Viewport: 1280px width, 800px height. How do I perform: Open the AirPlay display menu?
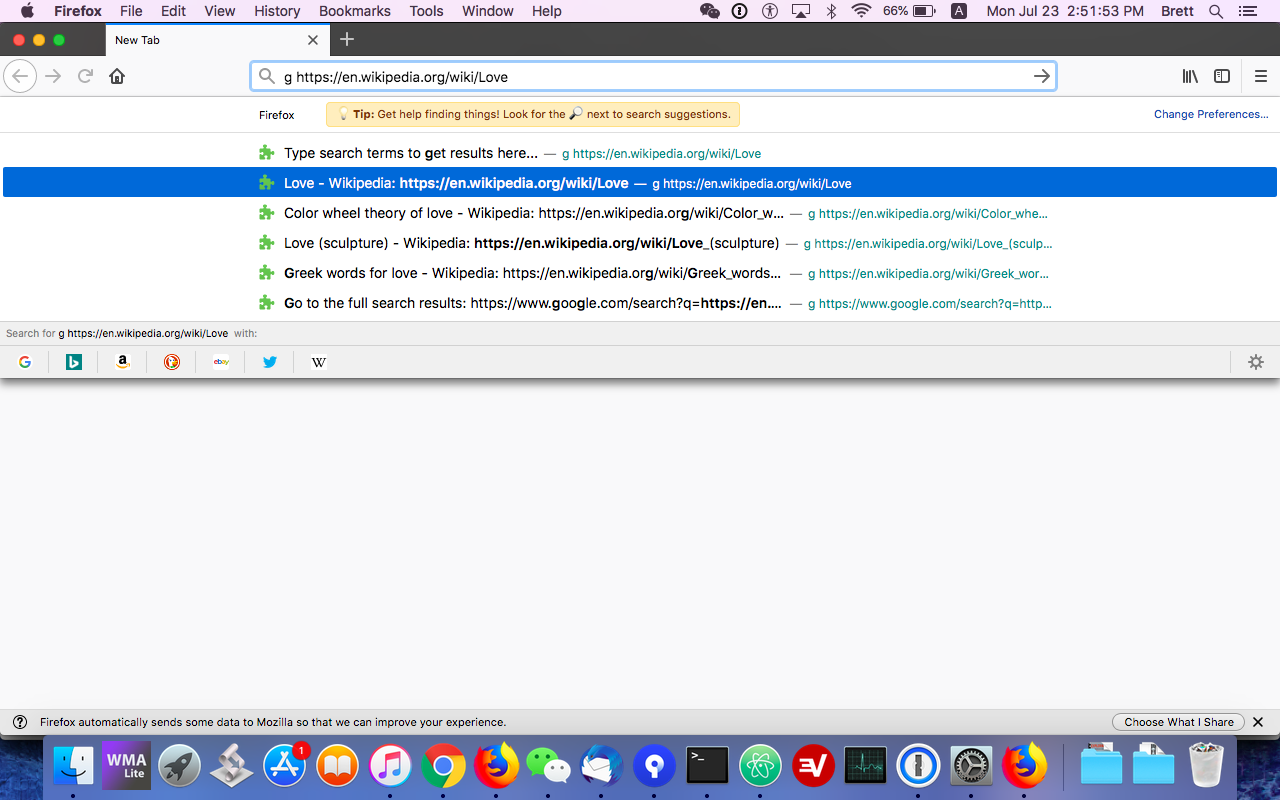pyautogui.click(x=800, y=11)
